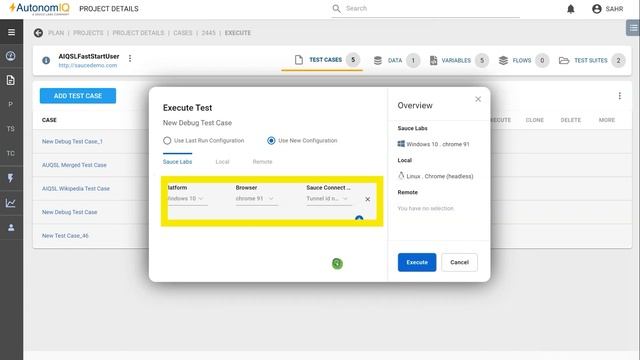Viewport: 640px width, 360px height.
Task: Select the TC item in sidebar
Action: point(11,153)
